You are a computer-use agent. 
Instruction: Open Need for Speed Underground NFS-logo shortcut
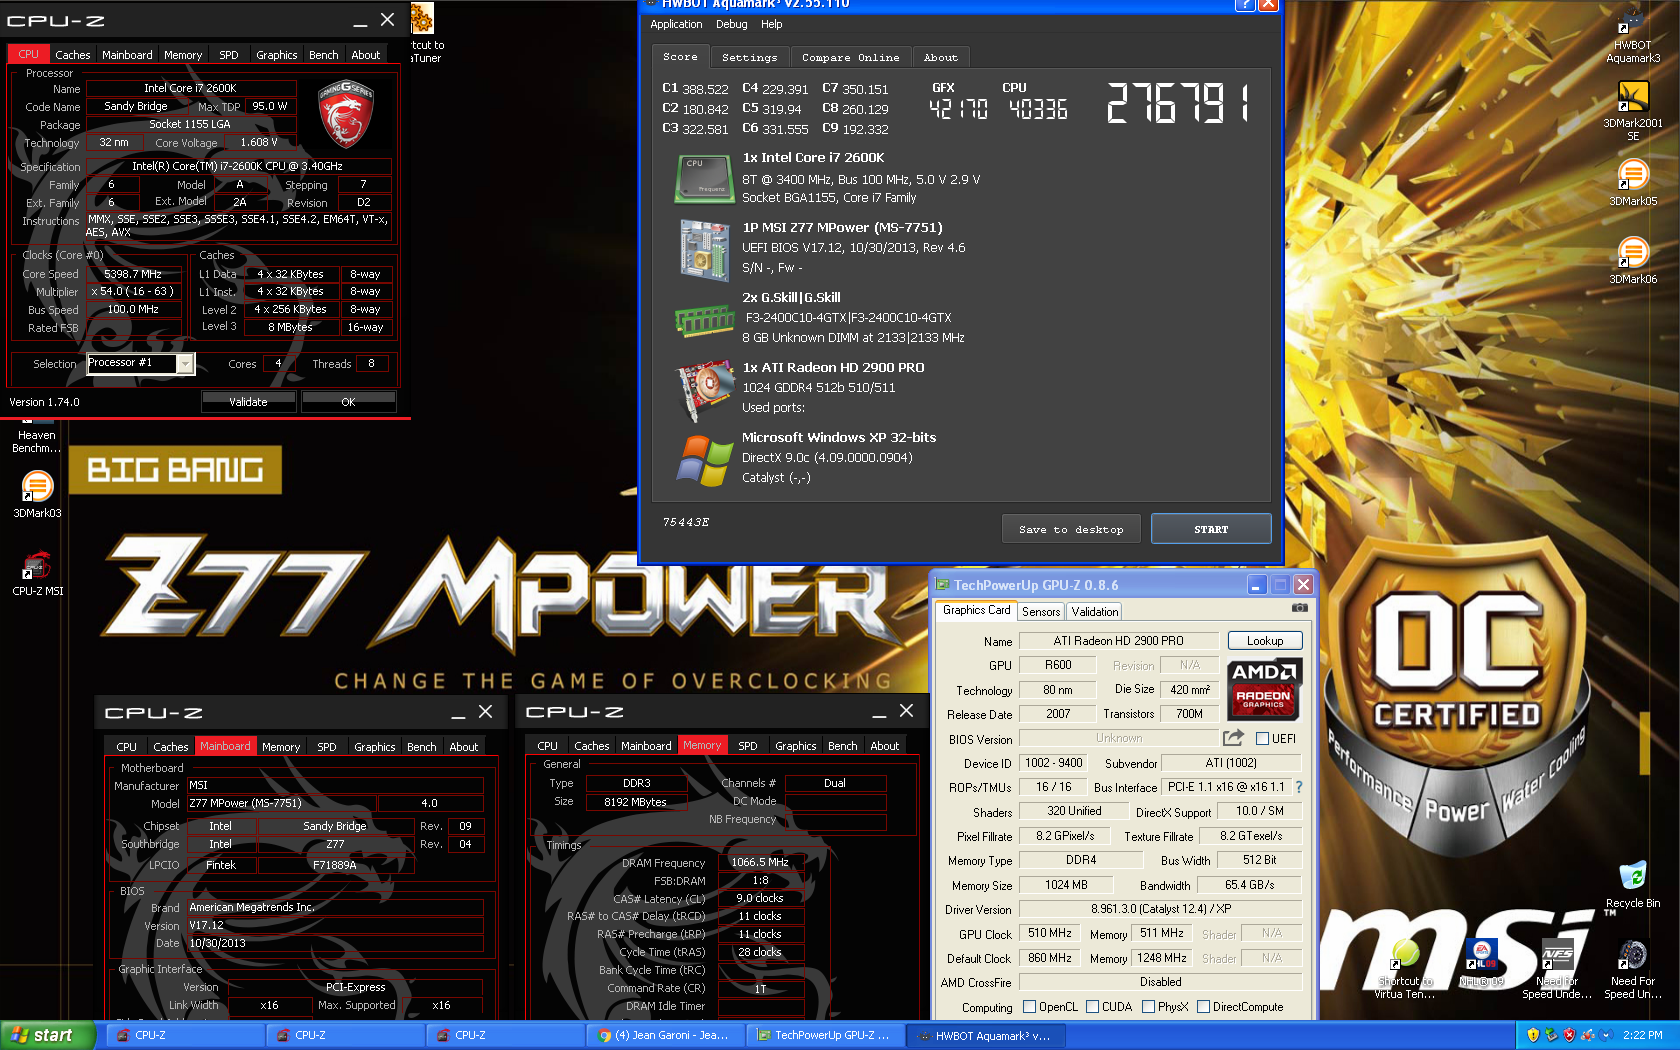pos(1557,967)
